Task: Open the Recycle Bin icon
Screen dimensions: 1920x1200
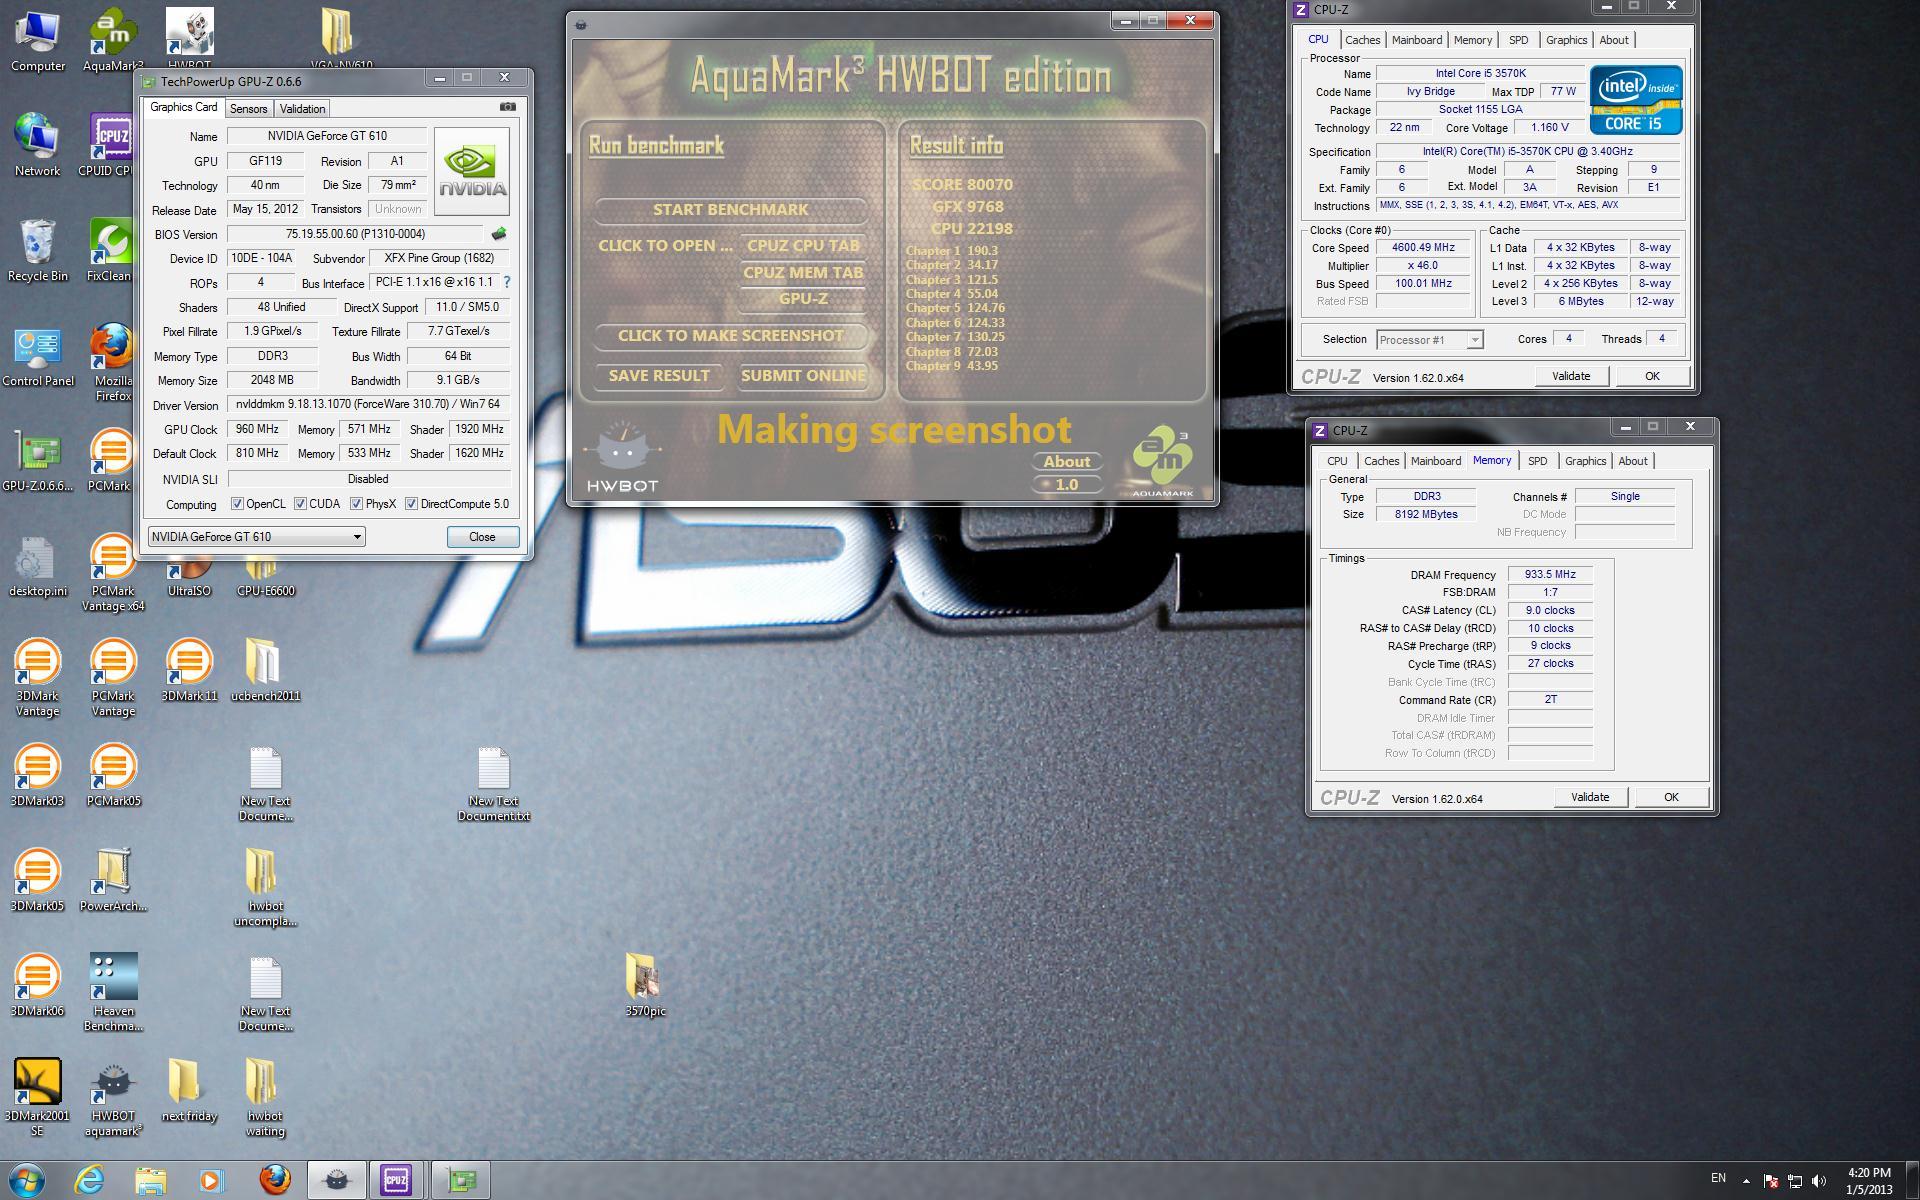Action: tap(38, 251)
